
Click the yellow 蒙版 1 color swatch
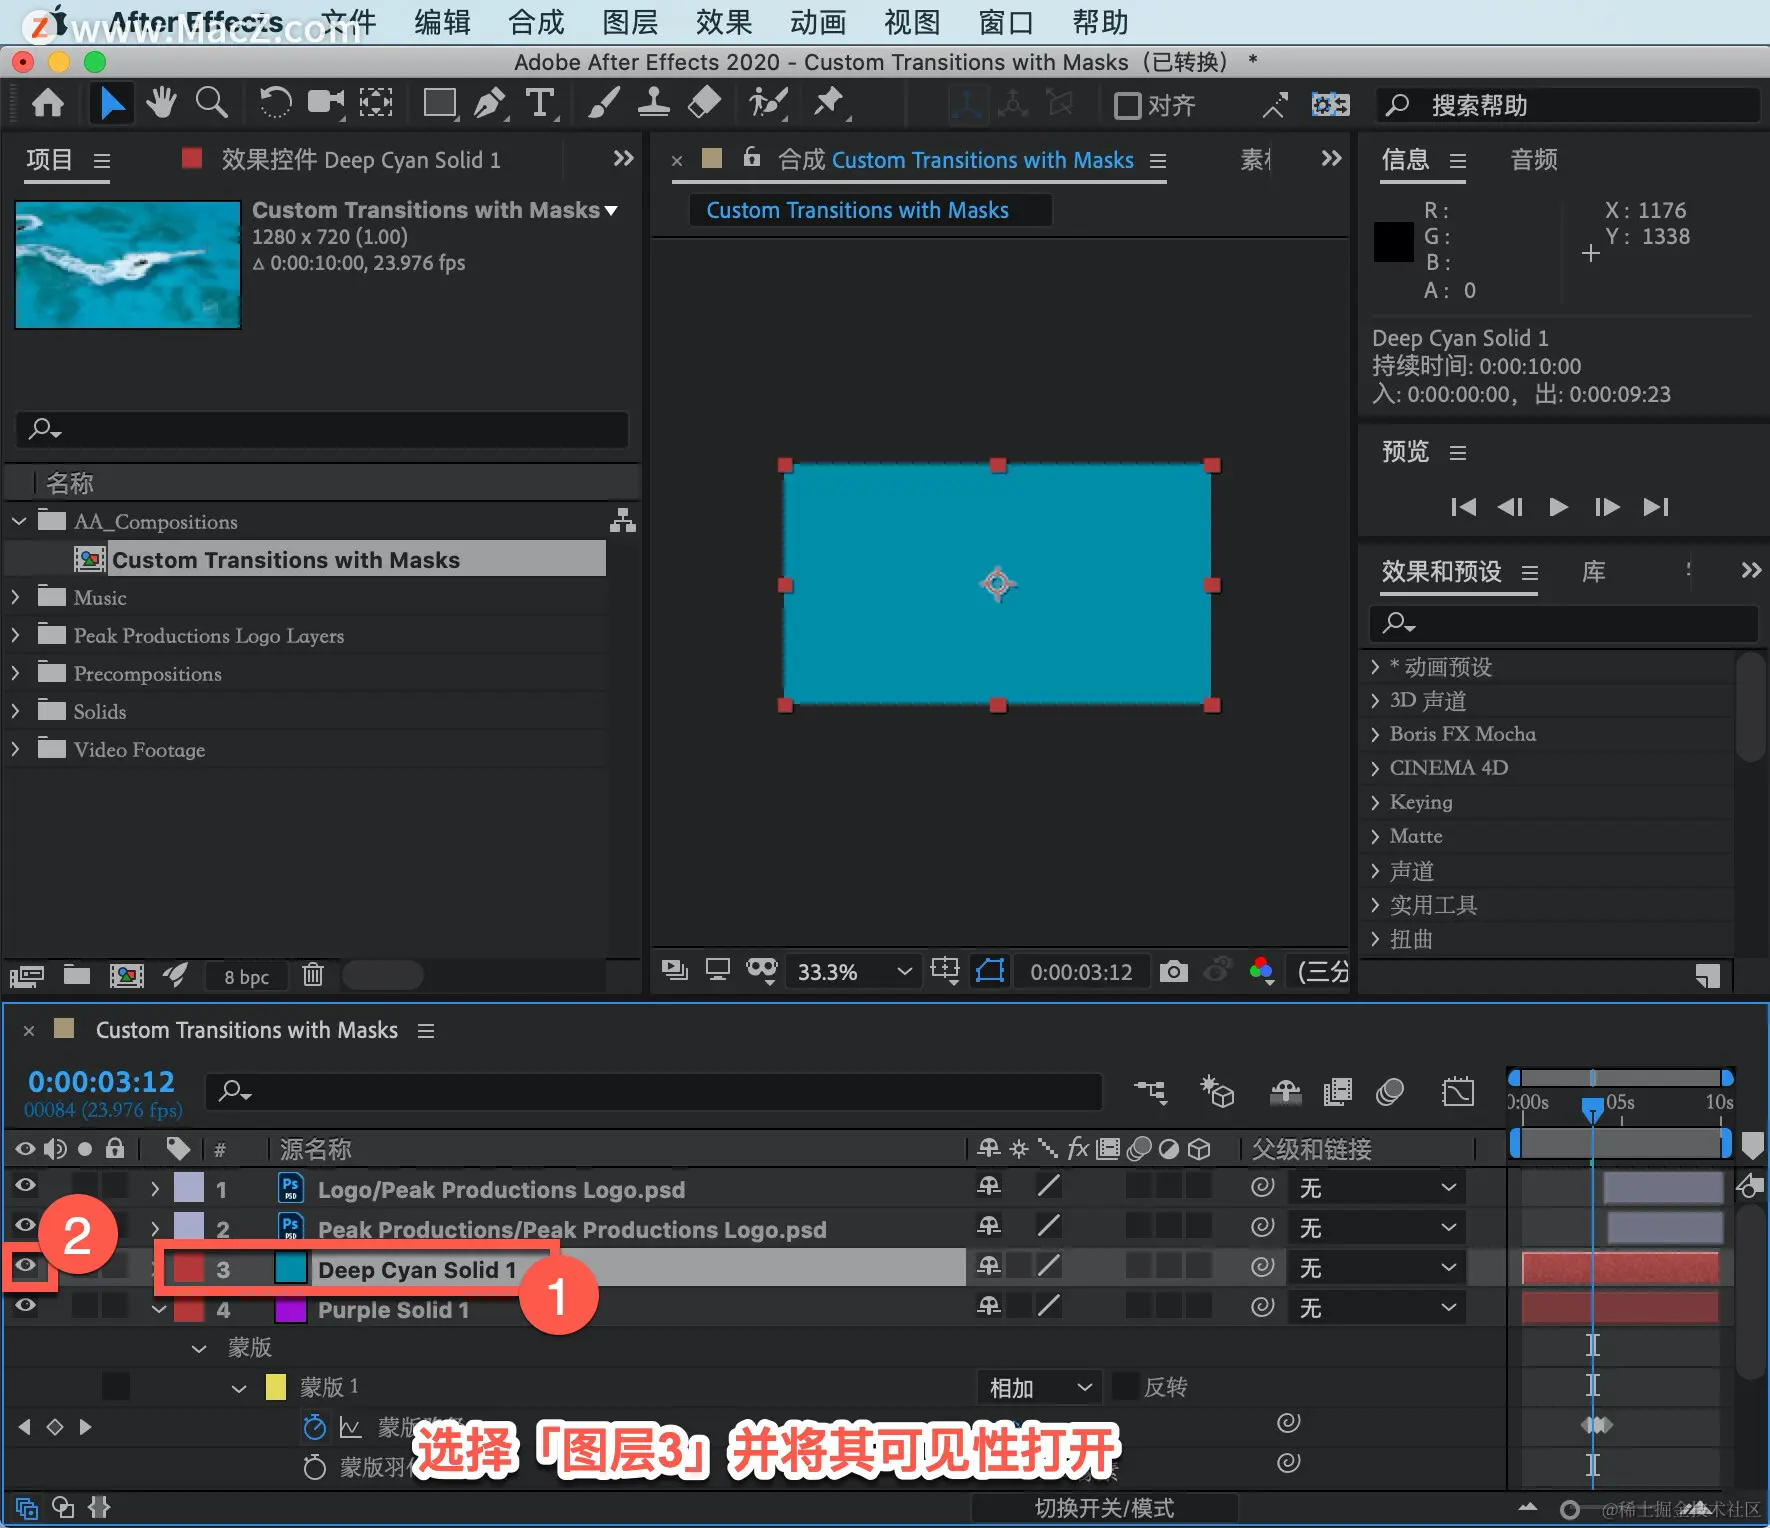click(x=276, y=1387)
